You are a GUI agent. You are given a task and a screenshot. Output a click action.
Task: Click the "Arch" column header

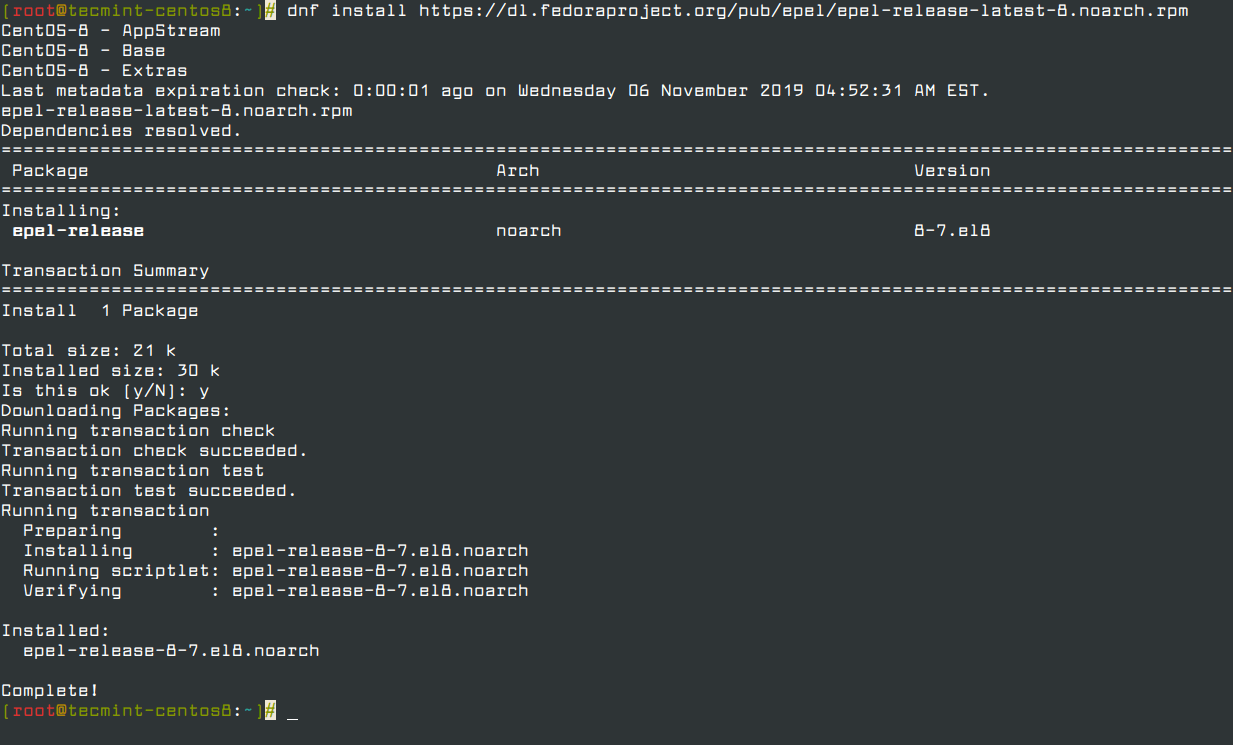(517, 171)
